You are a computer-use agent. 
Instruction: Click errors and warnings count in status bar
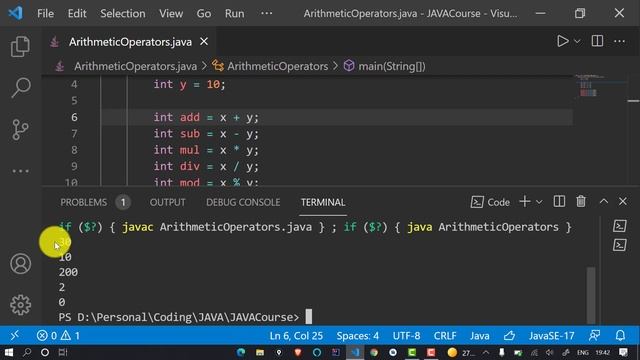point(58,336)
